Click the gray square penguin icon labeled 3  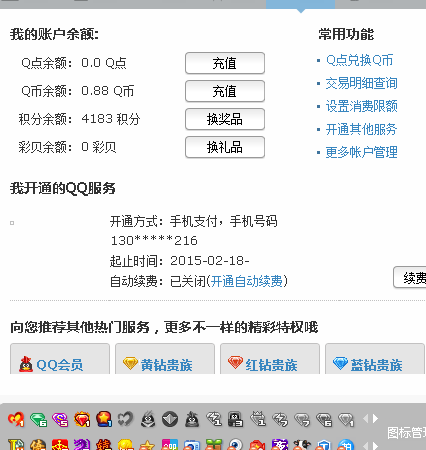(235, 419)
